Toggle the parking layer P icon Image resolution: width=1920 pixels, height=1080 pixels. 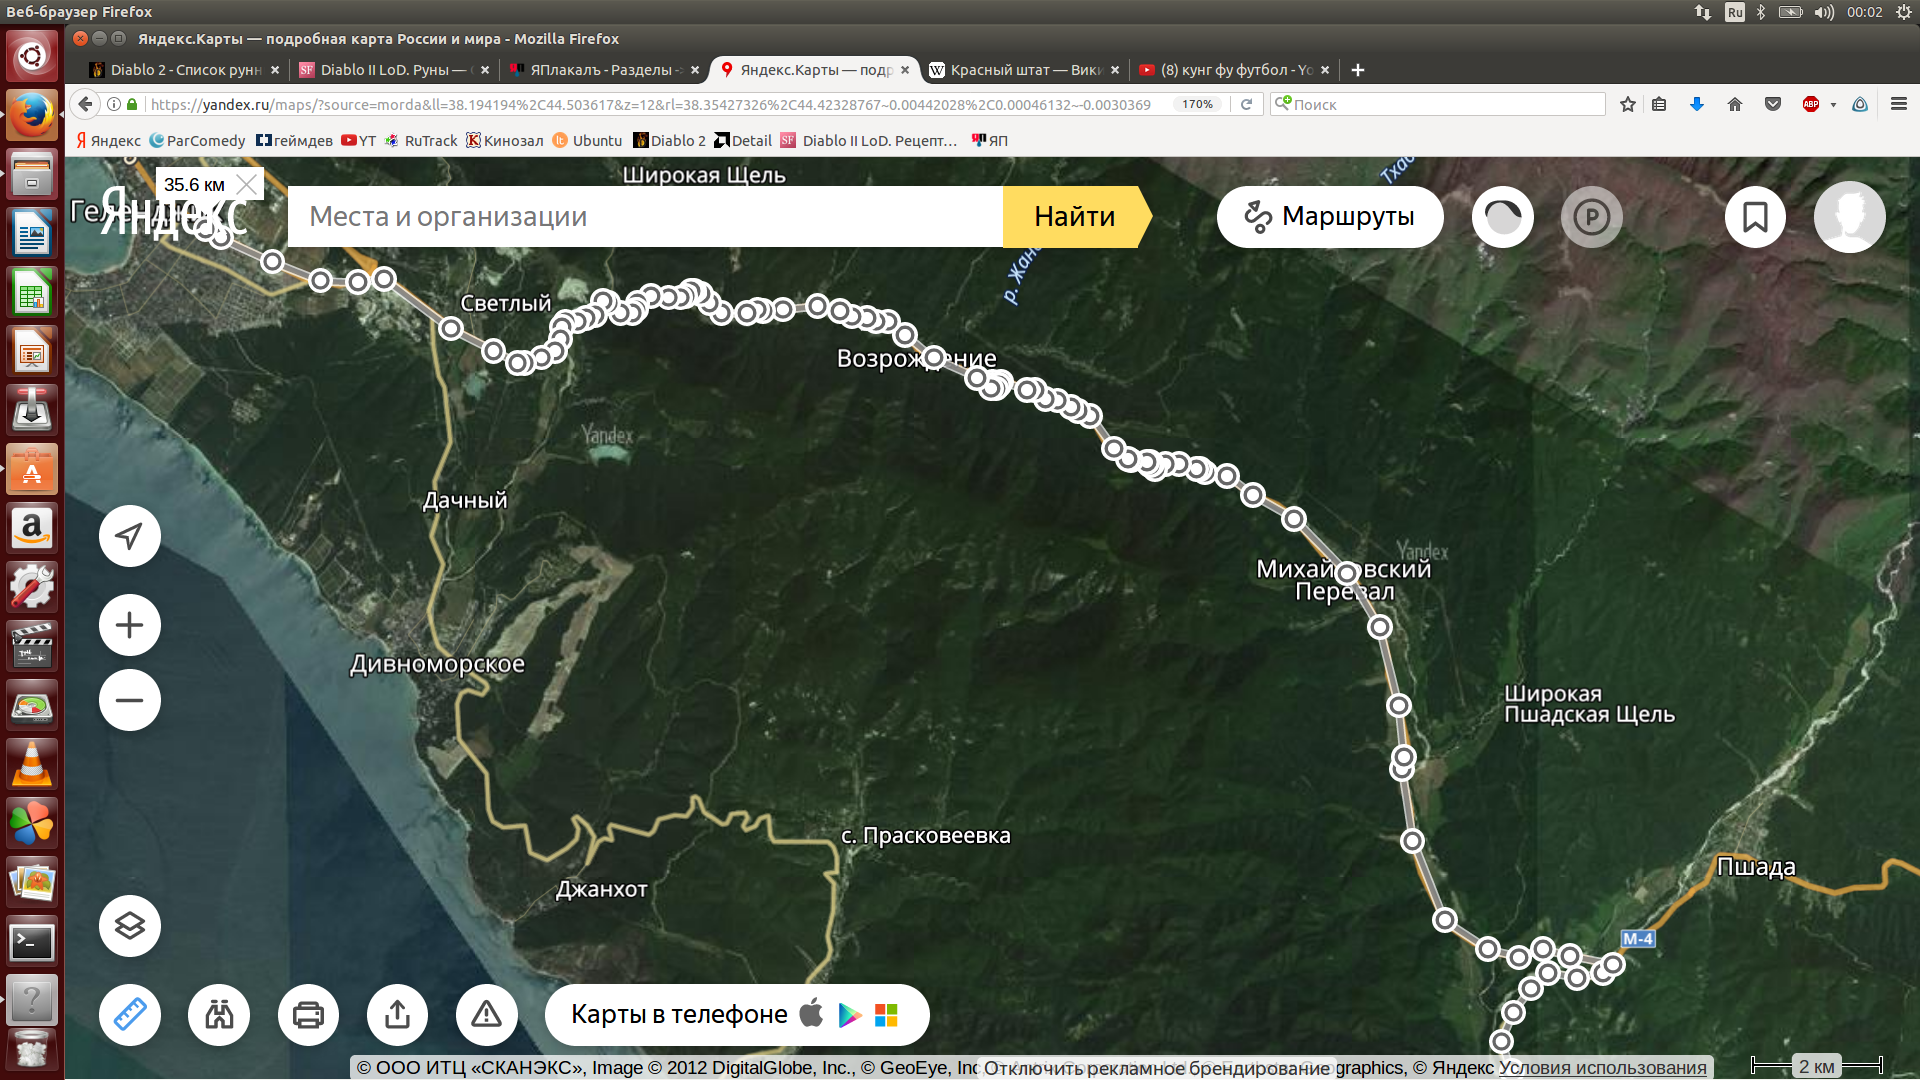(1592, 216)
